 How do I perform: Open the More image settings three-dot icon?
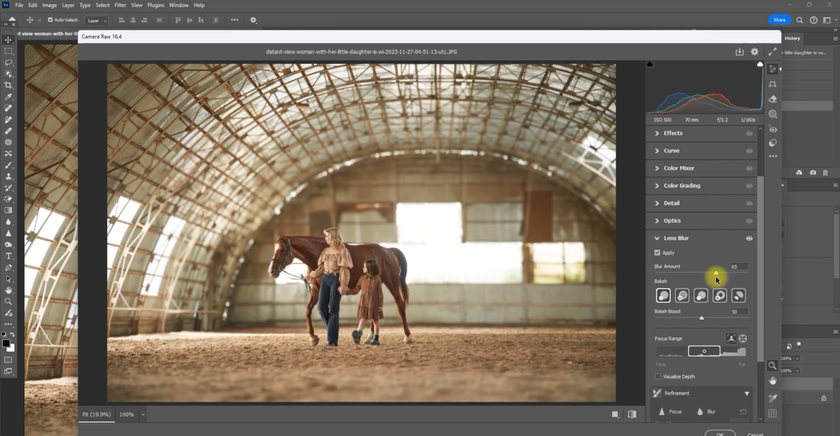(772, 156)
